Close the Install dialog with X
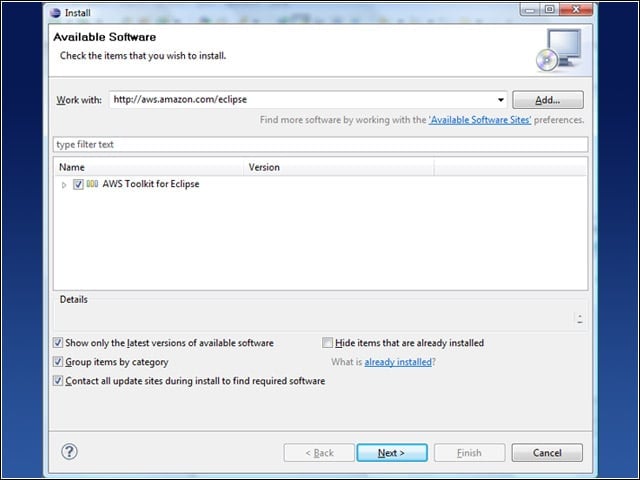Image resolution: width=640 pixels, height=480 pixels. point(576,10)
